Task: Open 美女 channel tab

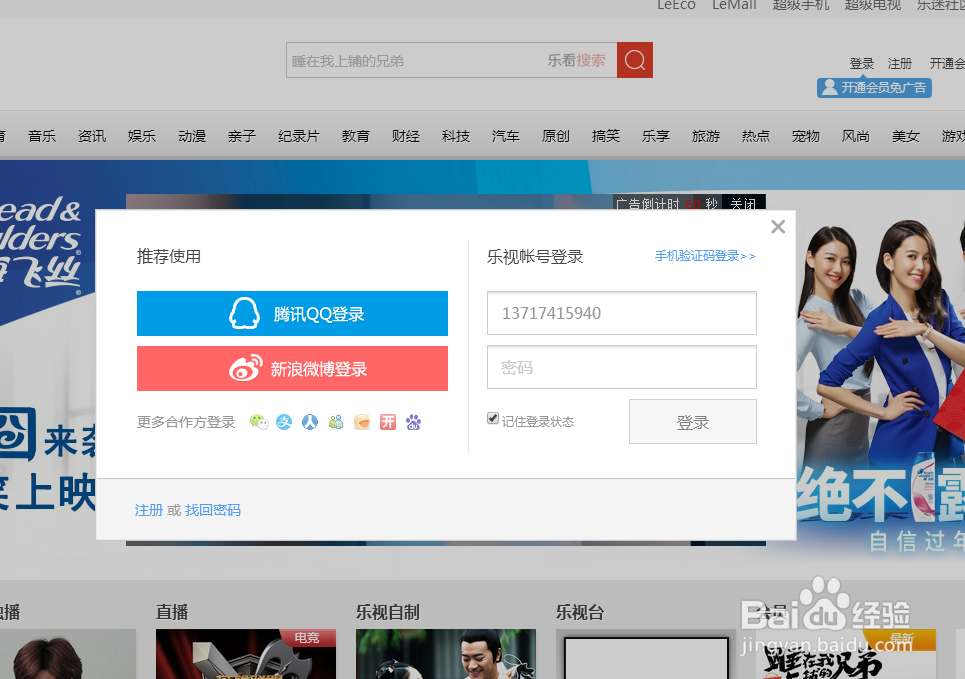Action: point(906,136)
